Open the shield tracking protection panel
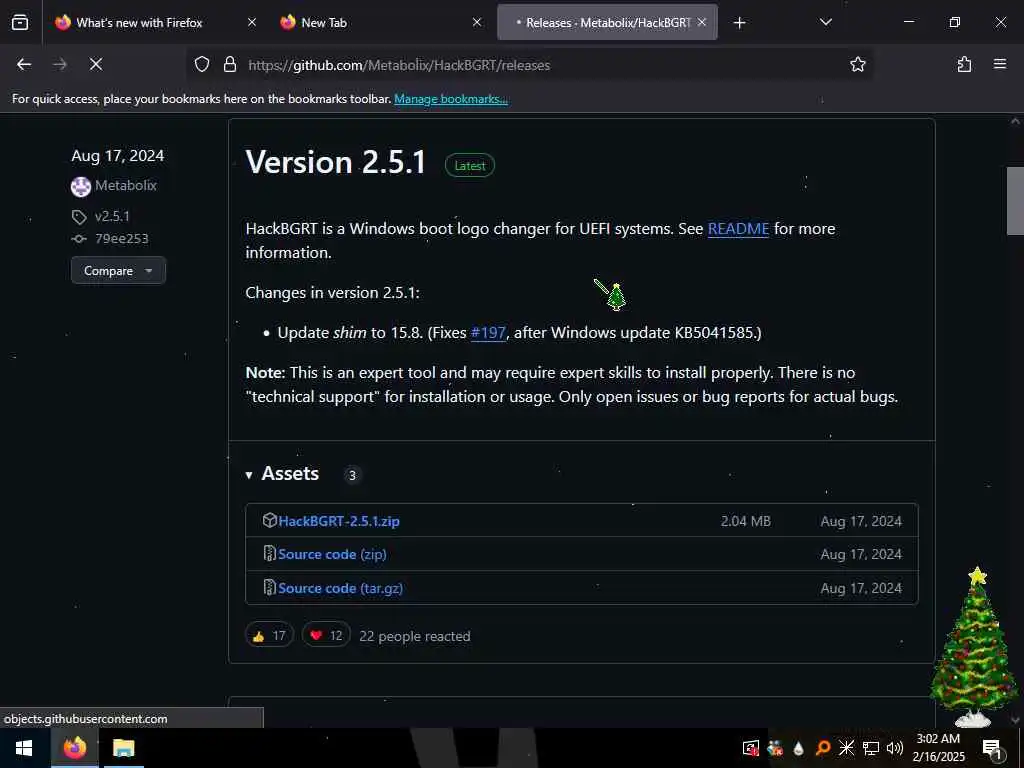The image size is (1024, 768). [202, 64]
